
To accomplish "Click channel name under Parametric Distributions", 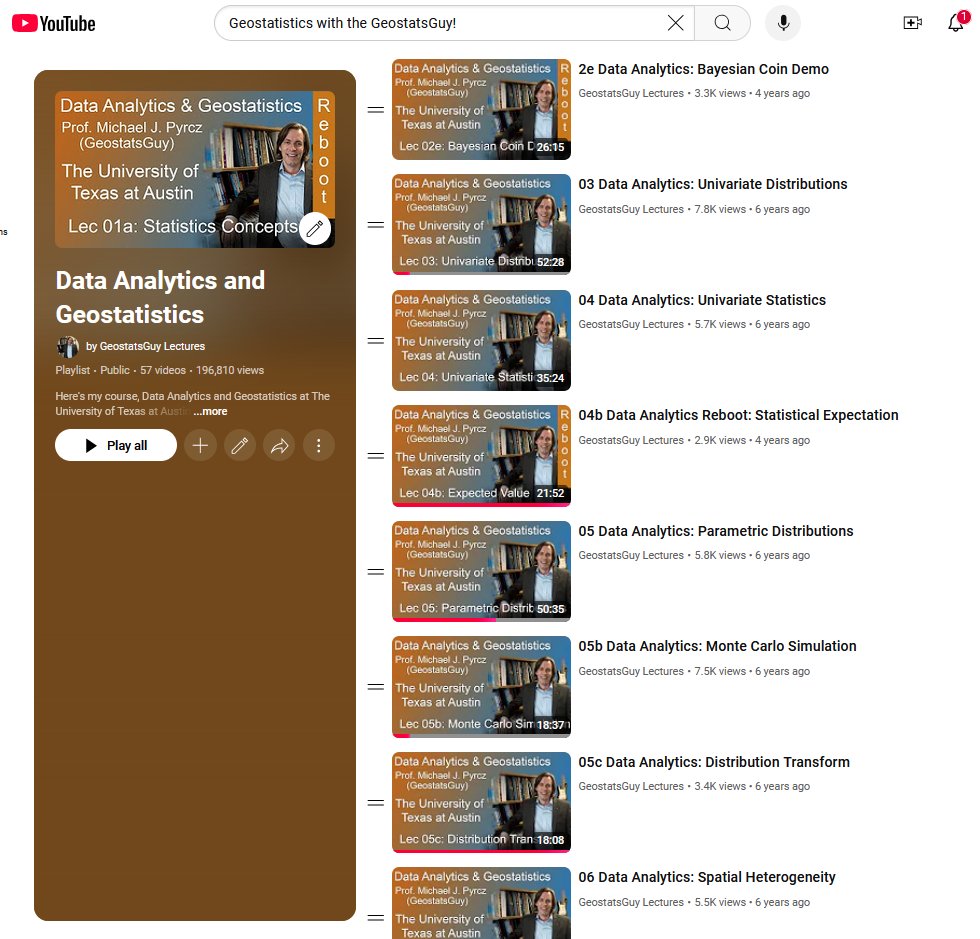I will 631,555.
